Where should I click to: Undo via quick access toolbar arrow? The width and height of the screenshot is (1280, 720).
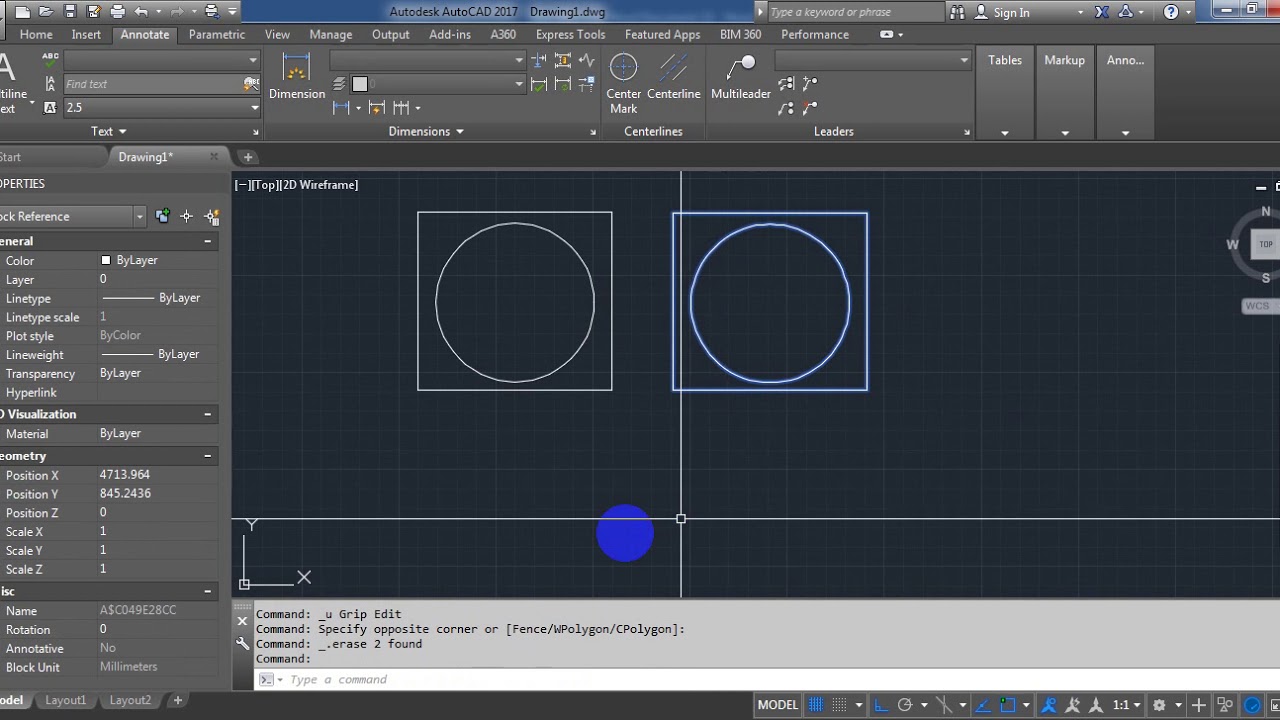click(141, 12)
